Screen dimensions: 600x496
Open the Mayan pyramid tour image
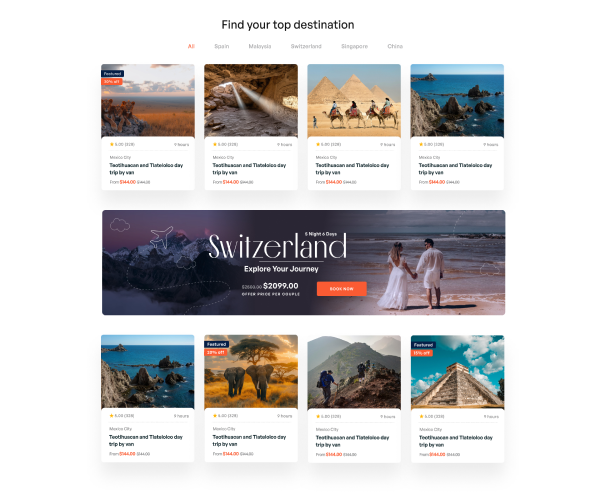pyautogui.click(x=457, y=372)
